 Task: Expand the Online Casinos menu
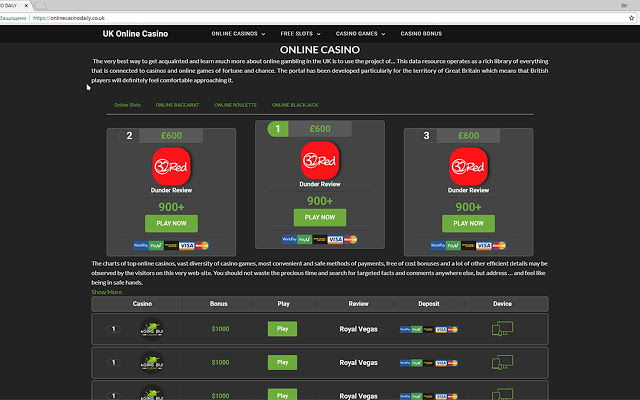(238, 34)
